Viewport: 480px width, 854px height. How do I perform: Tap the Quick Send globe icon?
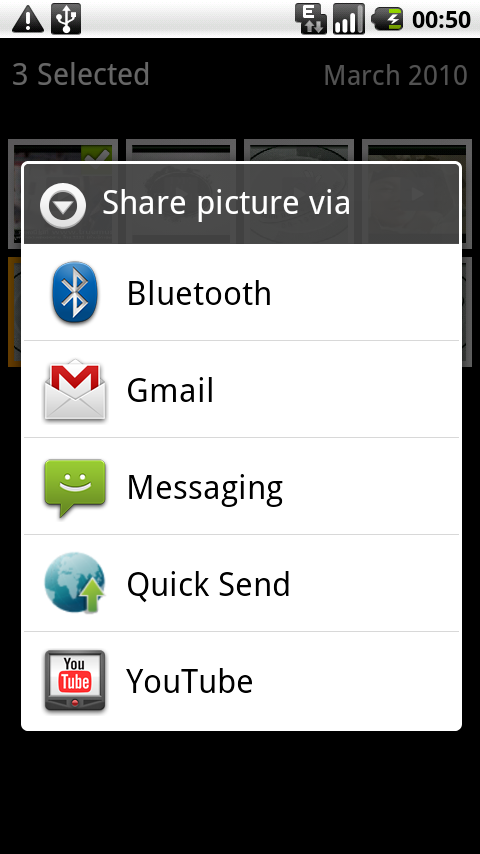(75, 583)
